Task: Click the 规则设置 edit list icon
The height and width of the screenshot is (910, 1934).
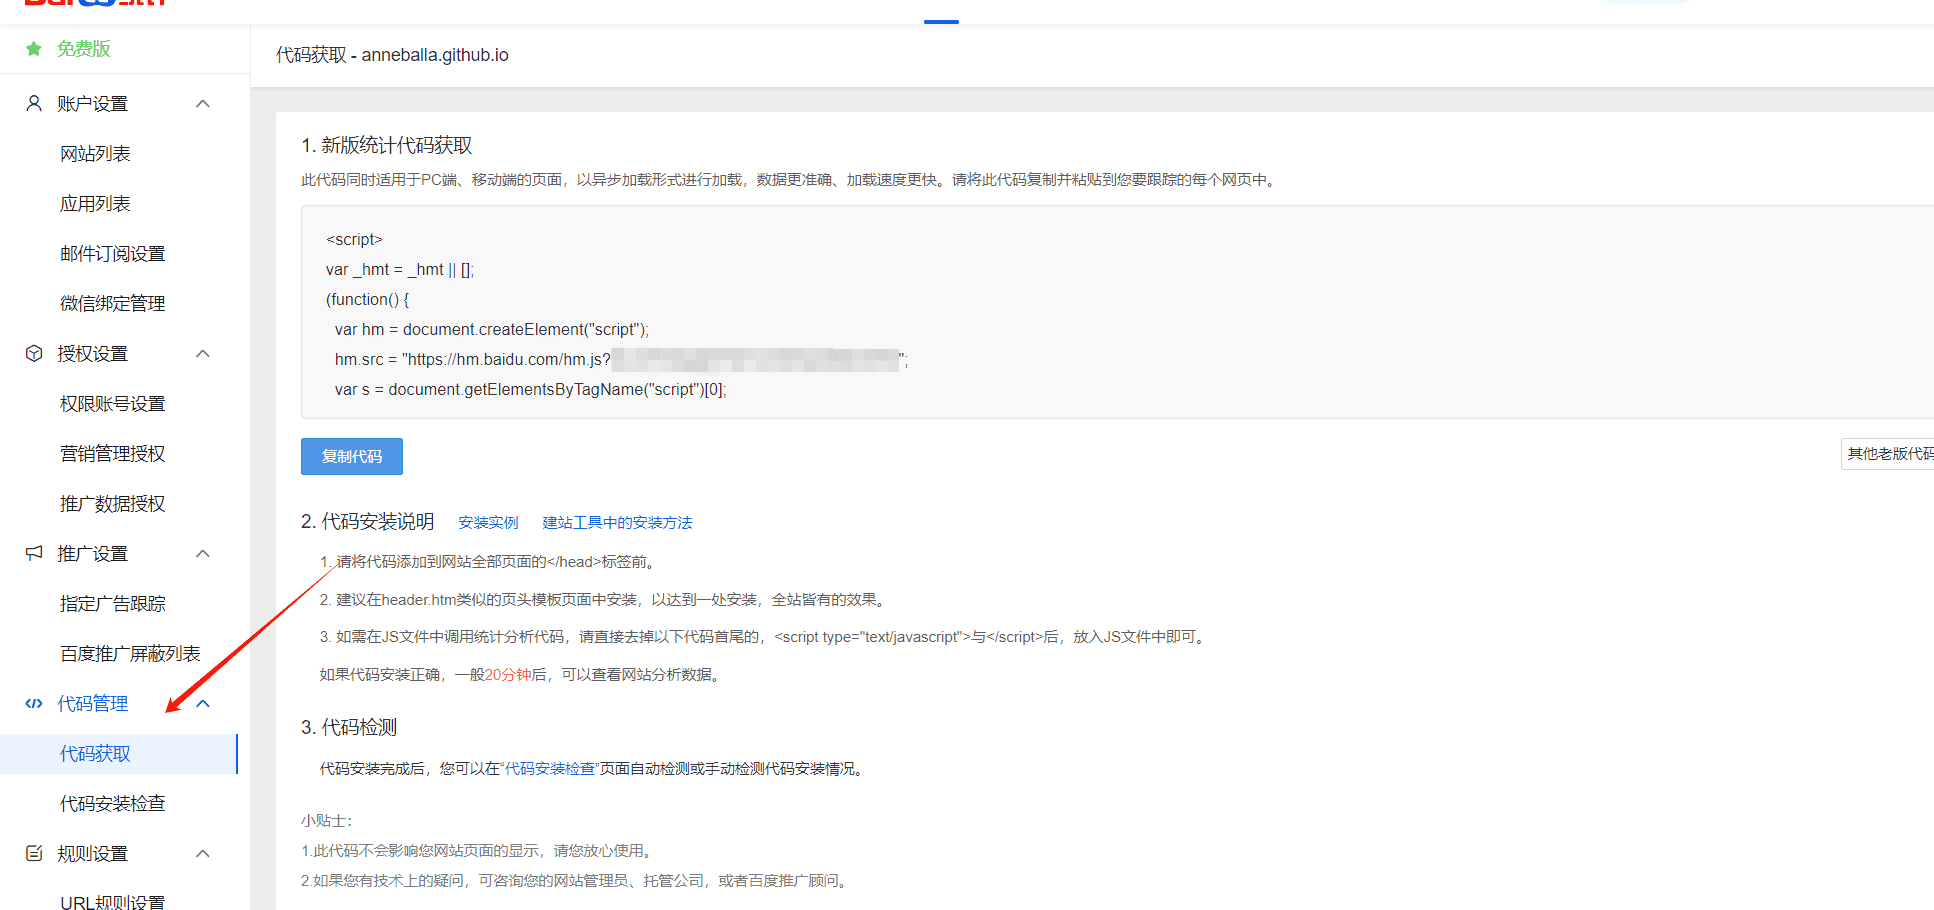Action: (x=34, y=853)
